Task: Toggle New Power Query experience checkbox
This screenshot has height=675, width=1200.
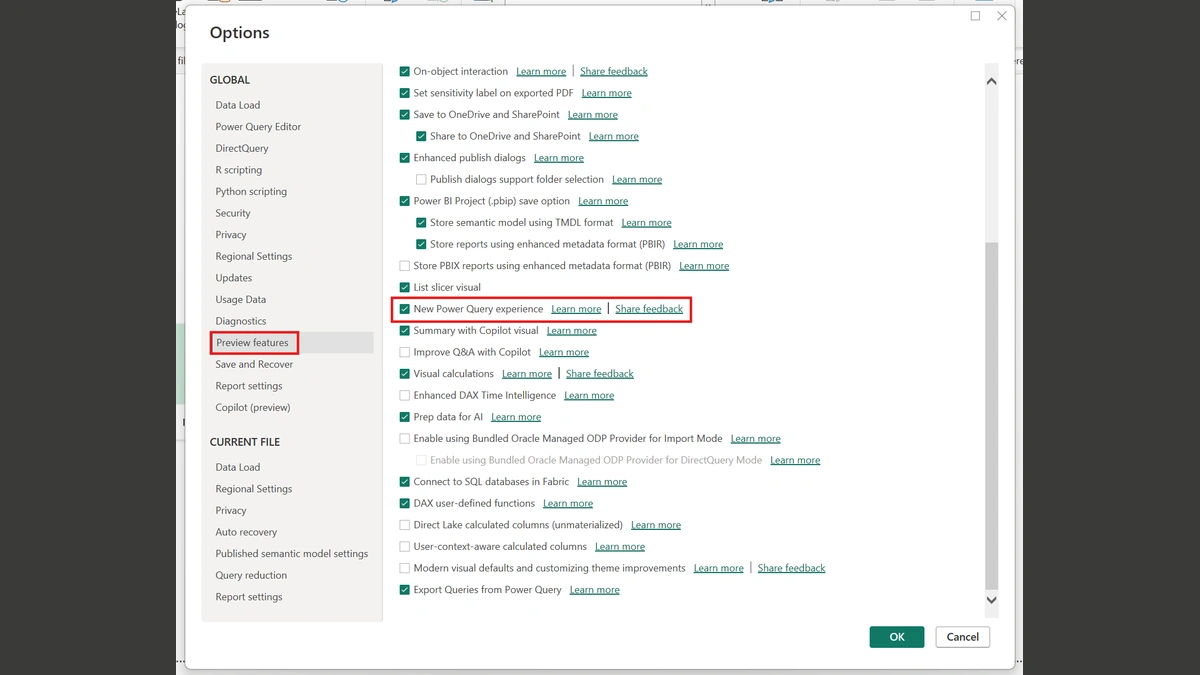Action: click(x=405, y=309)
